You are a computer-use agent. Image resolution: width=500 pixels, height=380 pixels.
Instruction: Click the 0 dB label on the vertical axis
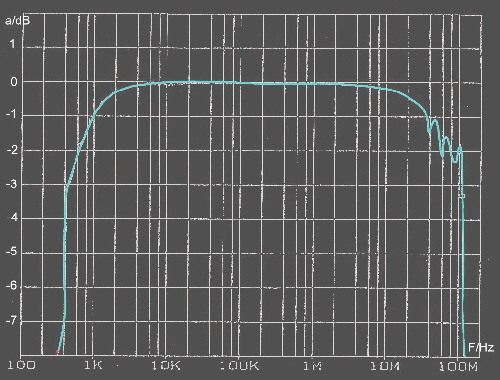click(x=14, y=82)
